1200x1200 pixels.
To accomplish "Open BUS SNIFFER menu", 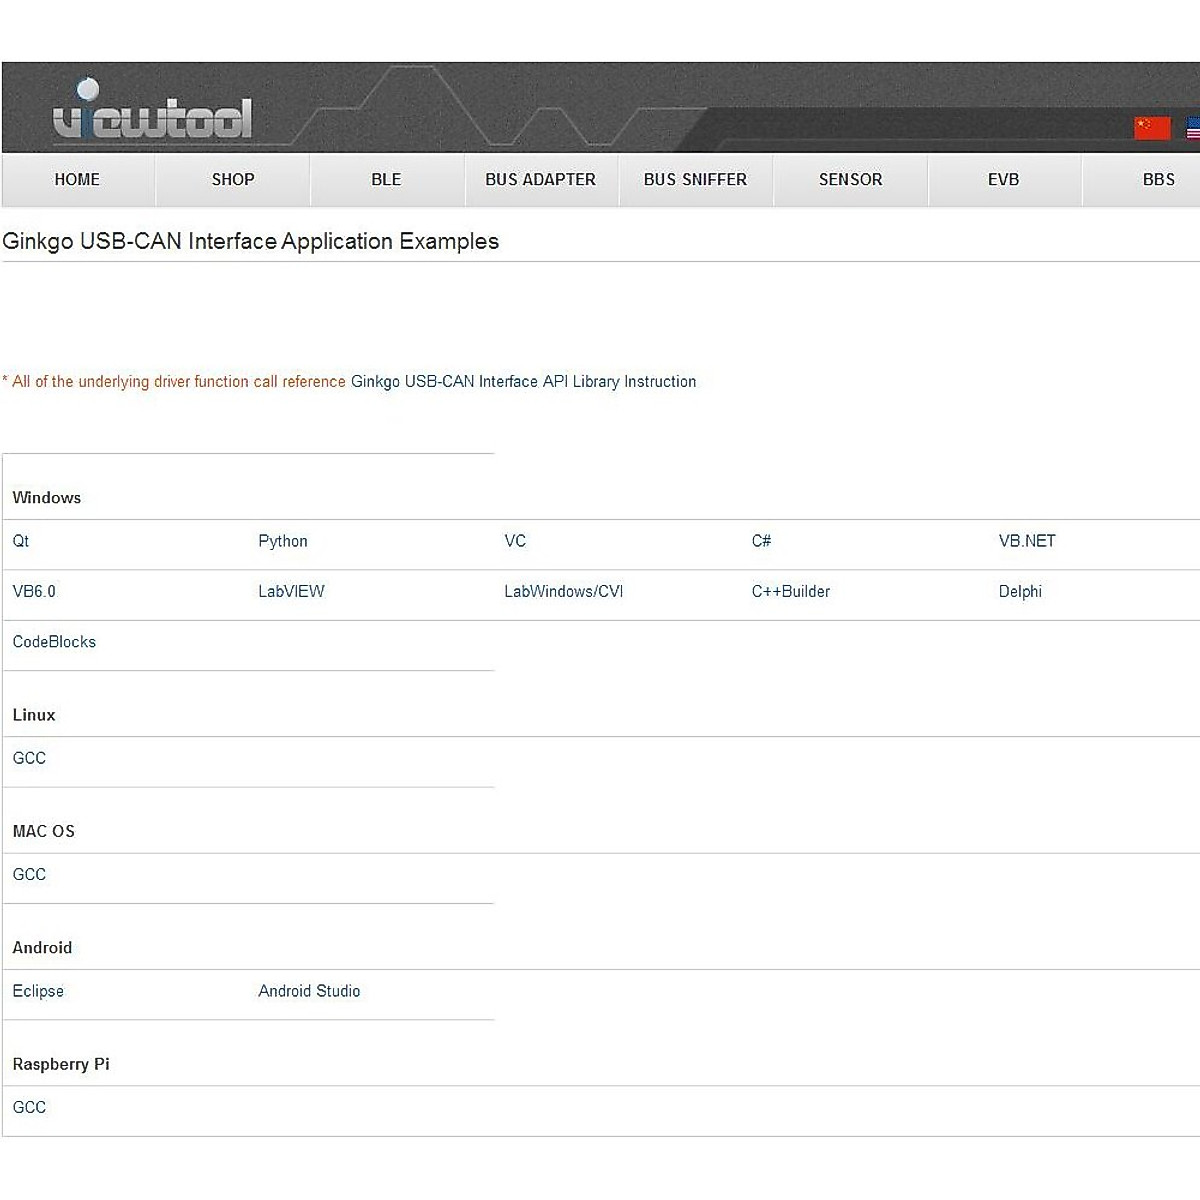I will (x=695, y=180).
